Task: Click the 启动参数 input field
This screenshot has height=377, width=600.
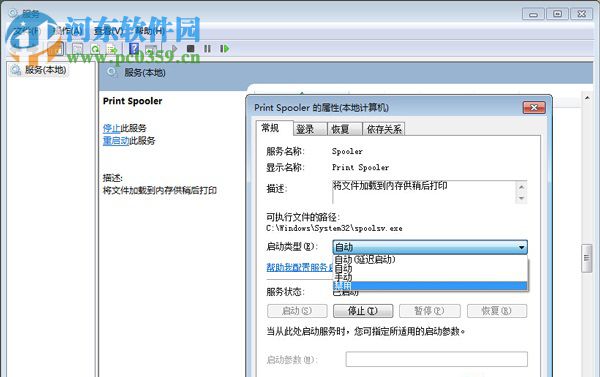Action: coord(437,359)
